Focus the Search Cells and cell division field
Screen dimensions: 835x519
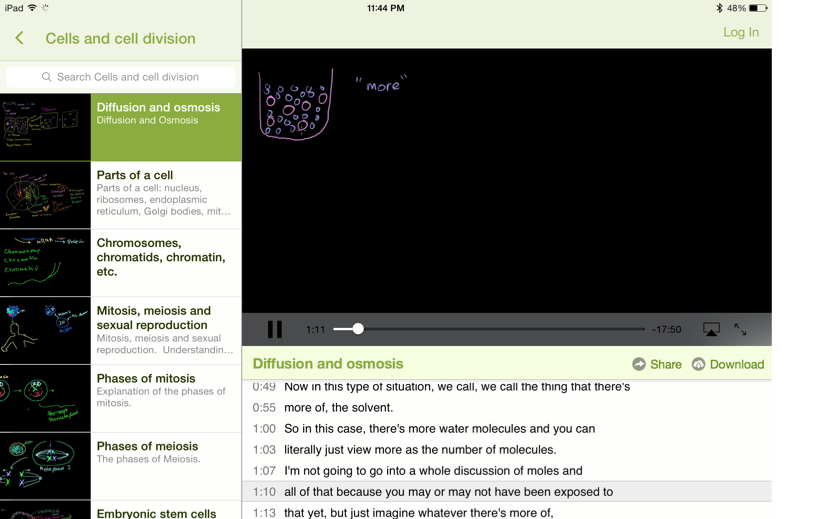[127, 77]
